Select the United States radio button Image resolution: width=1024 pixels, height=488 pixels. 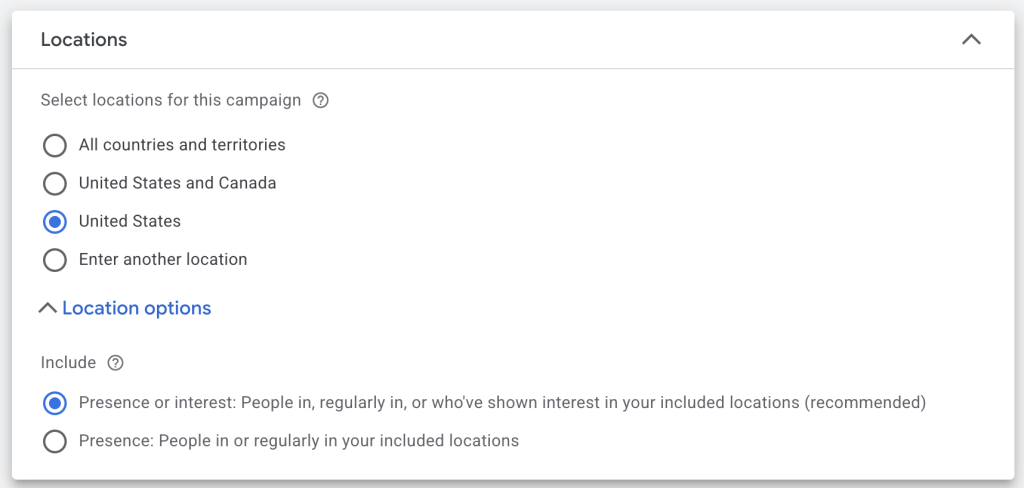pos(55,222)
